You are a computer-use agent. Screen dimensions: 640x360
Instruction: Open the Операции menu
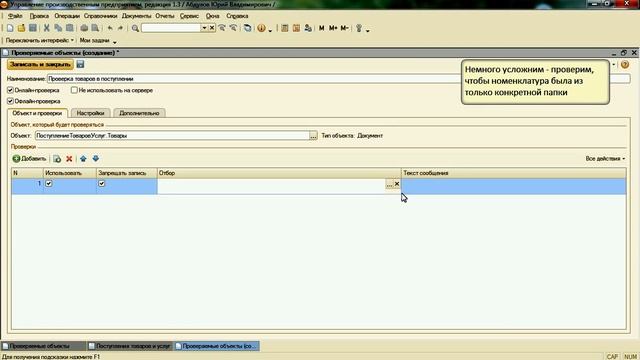[67, 16]
